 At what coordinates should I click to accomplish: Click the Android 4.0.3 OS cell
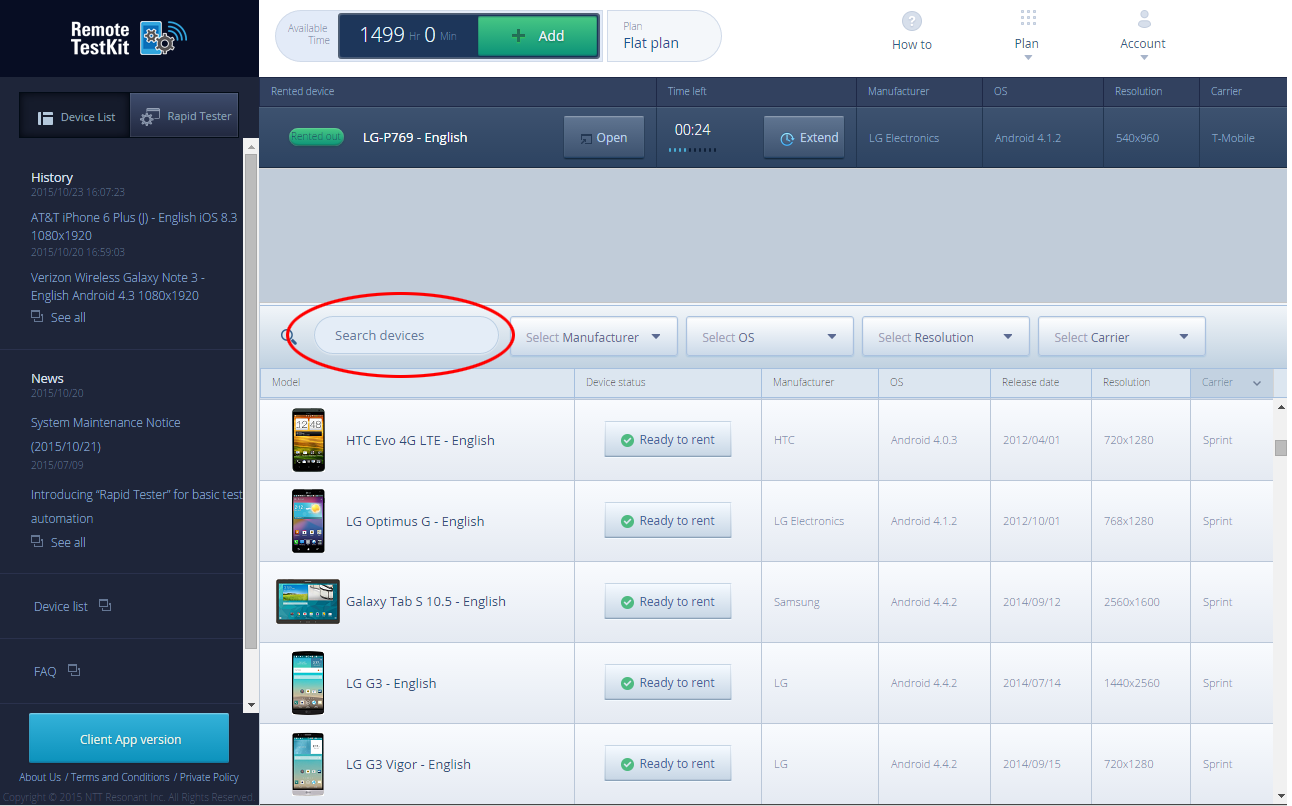coord(924,441)
